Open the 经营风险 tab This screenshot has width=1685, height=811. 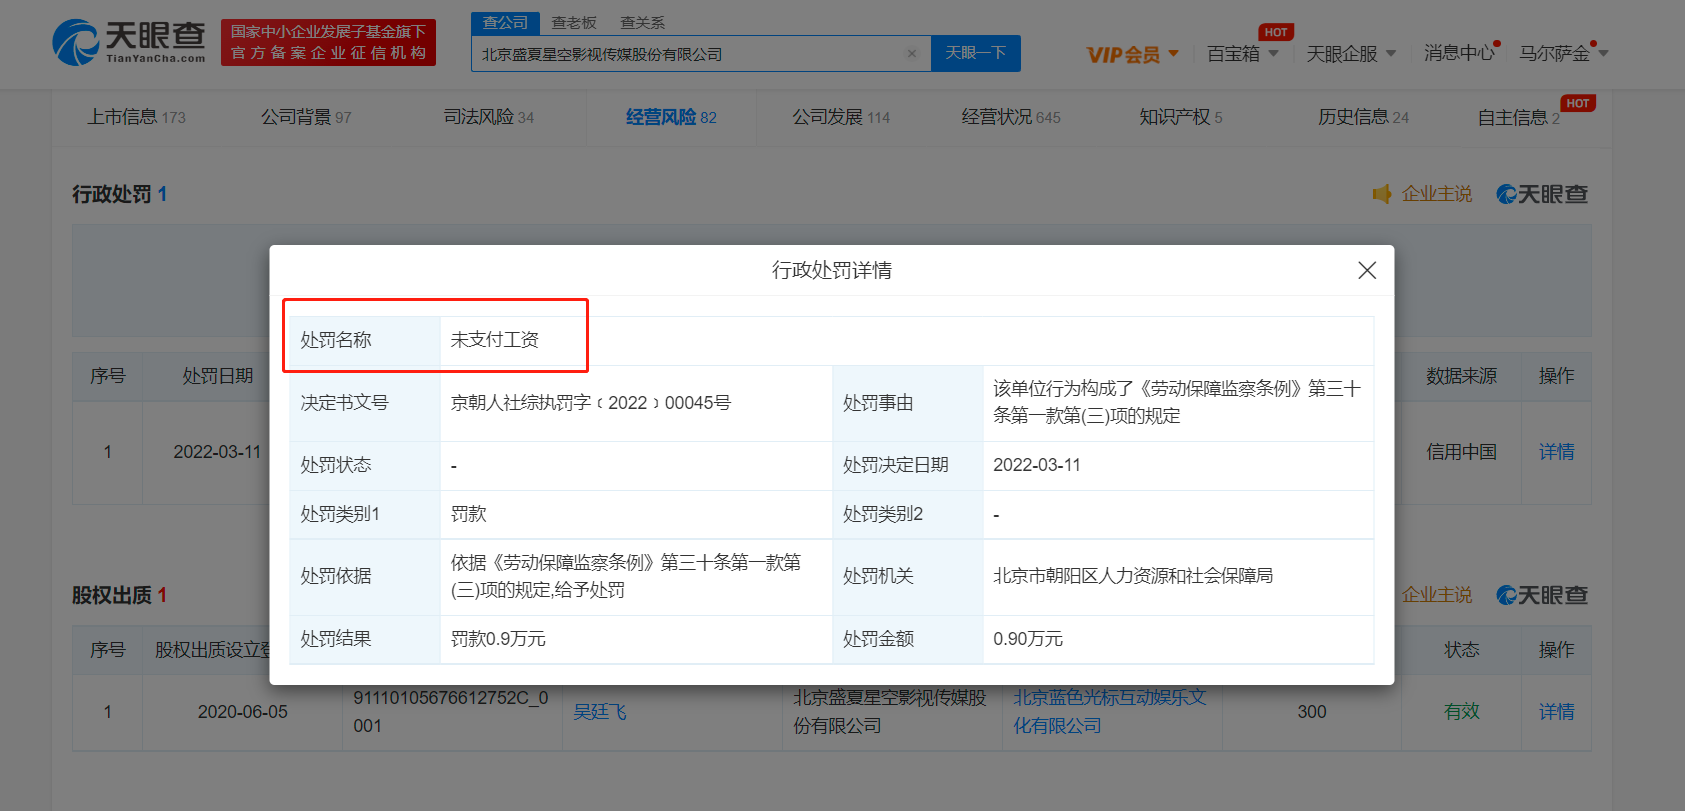pyautogui.click(x=671, y=117)
